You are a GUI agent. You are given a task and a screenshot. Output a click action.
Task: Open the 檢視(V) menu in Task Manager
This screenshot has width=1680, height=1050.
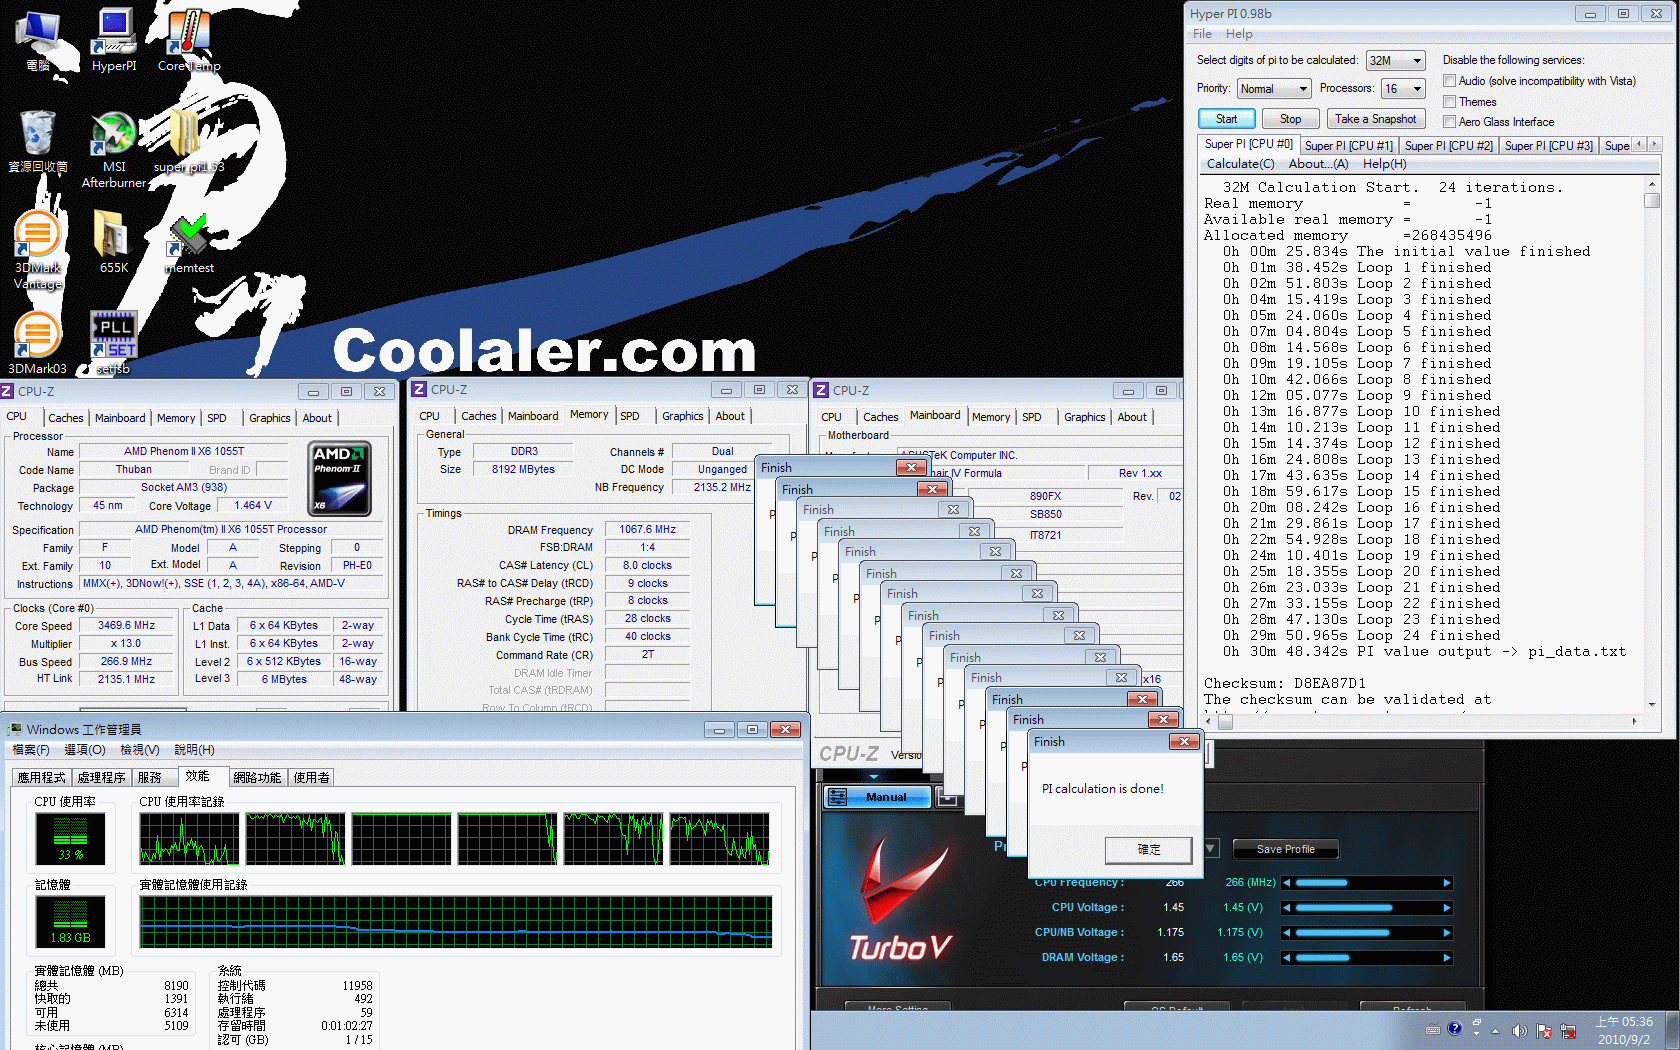(140, 750)
